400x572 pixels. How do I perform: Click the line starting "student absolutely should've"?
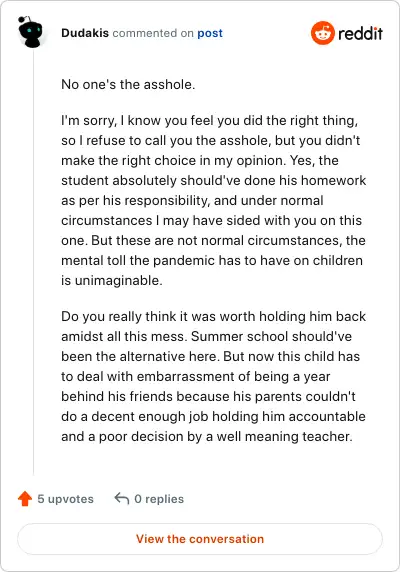click(214, 180)
